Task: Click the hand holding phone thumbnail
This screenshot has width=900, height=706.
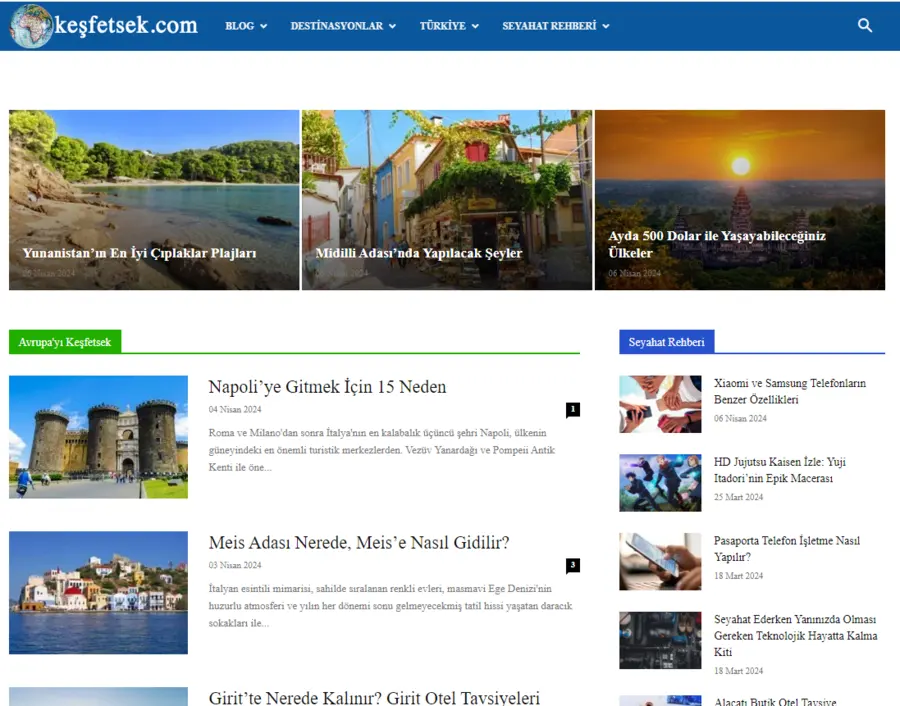Action: (x=660, y=561)
